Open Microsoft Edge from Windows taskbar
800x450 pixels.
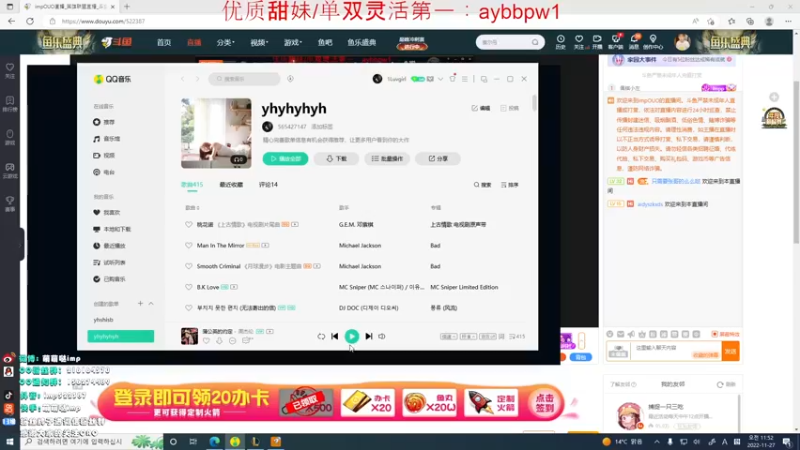pos(214,442)
